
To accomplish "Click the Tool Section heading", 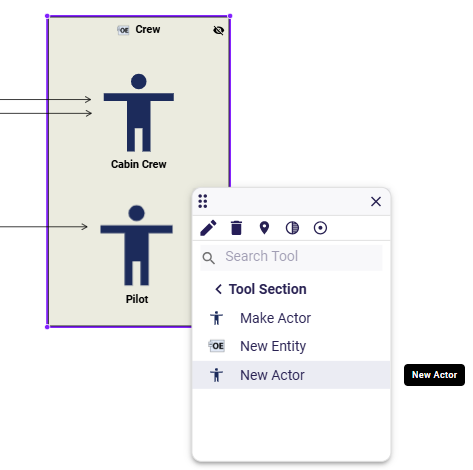I will click(267, 289).
